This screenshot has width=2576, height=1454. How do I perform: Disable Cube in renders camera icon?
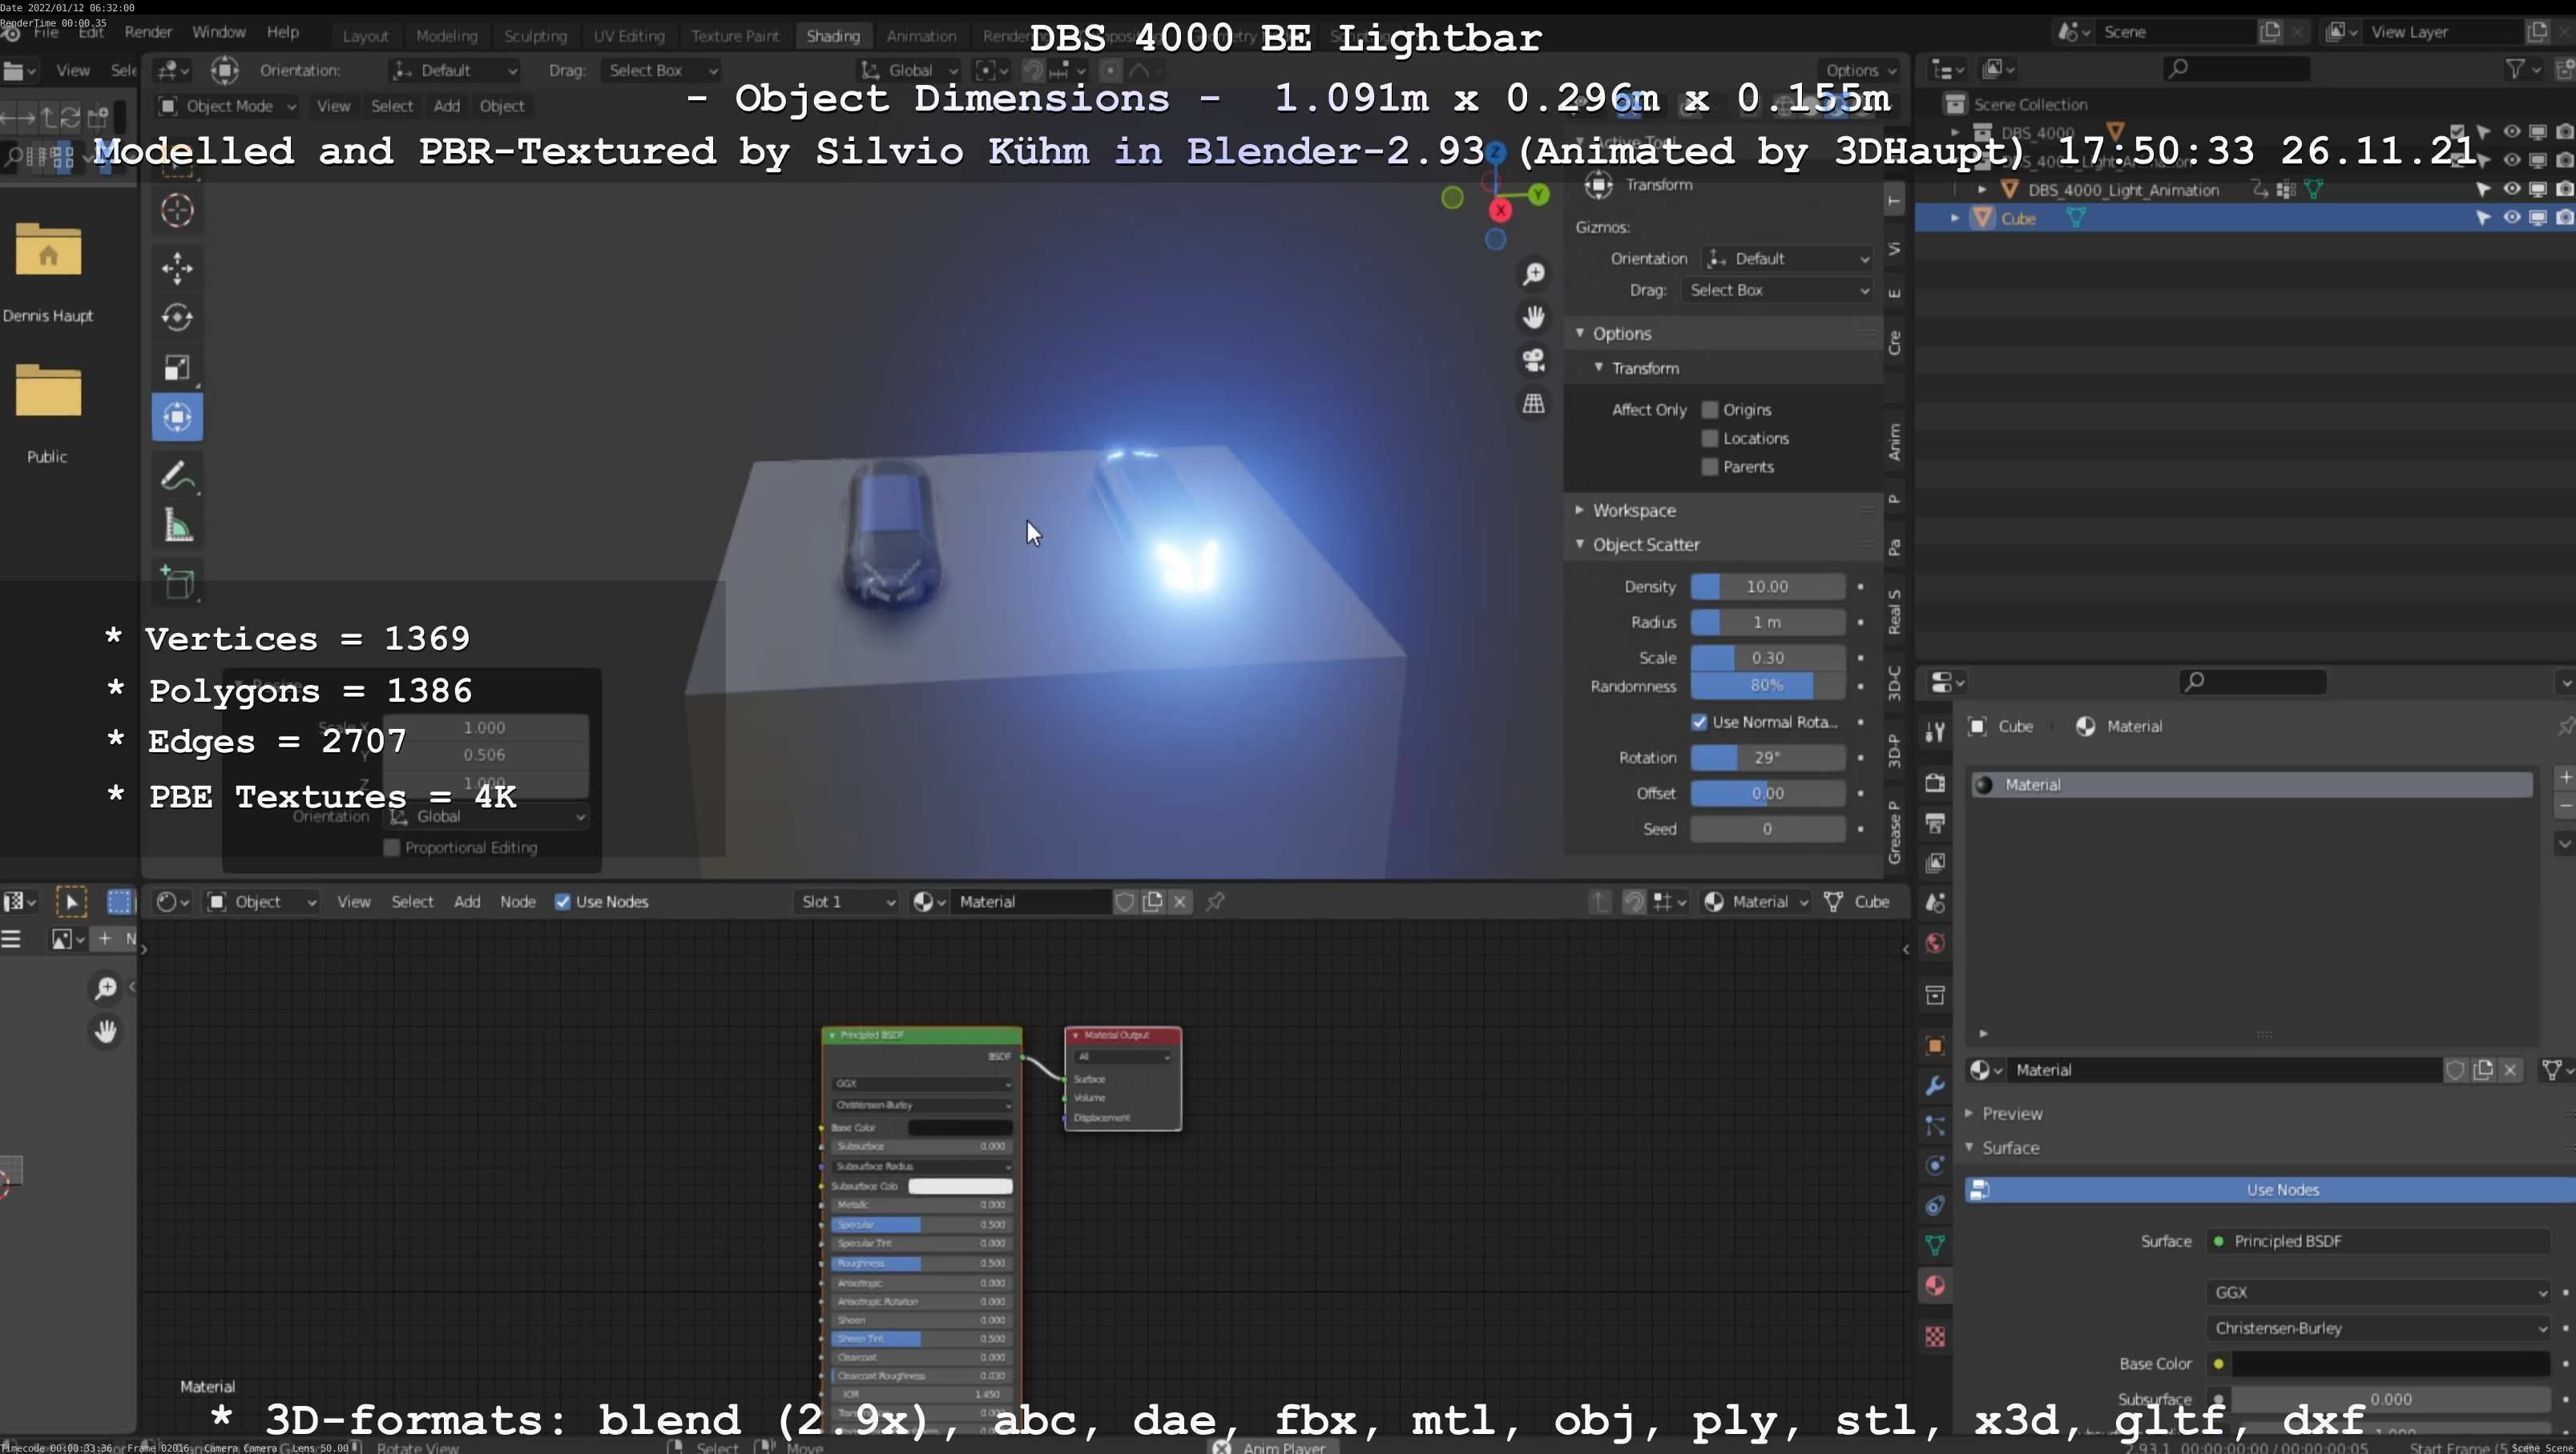click(x=2564, y=218)
